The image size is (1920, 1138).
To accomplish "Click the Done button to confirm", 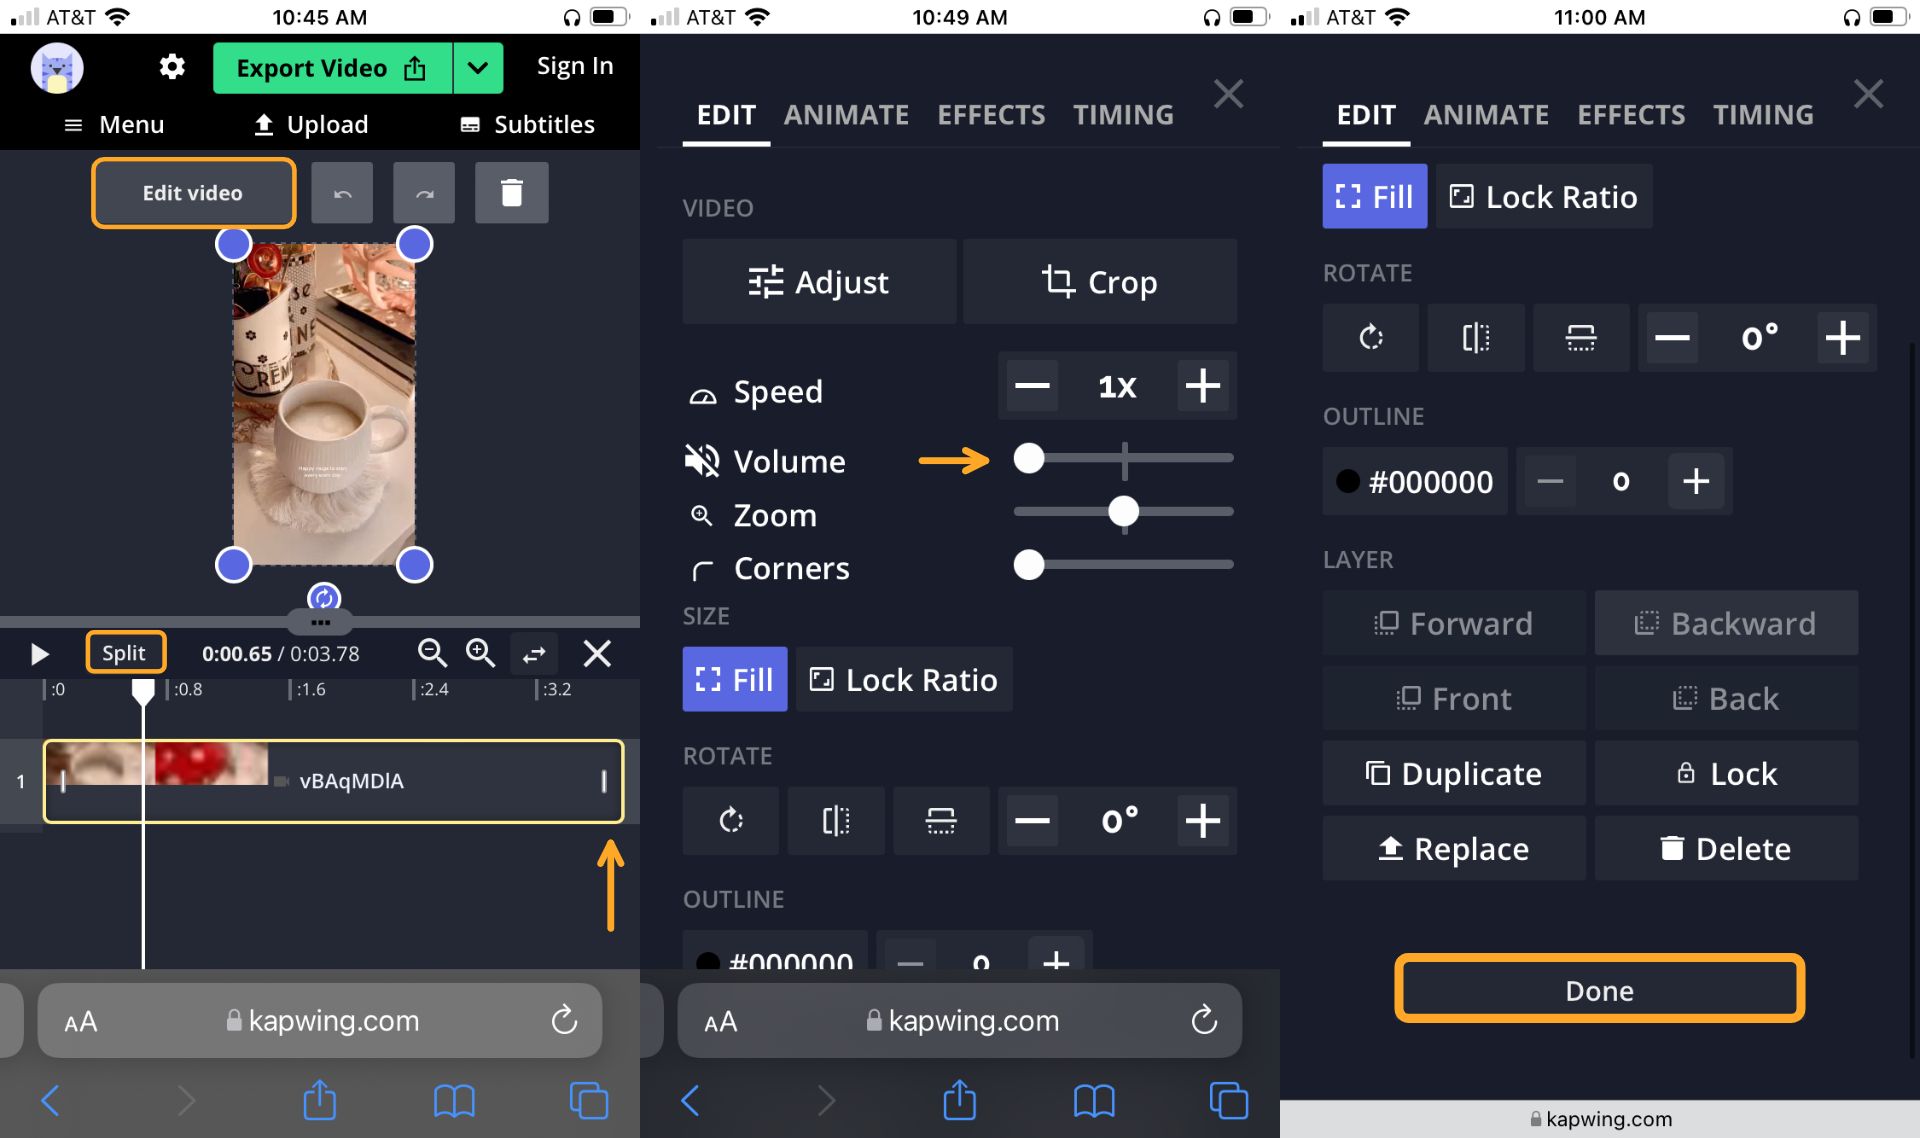I will coord(1599,989).
